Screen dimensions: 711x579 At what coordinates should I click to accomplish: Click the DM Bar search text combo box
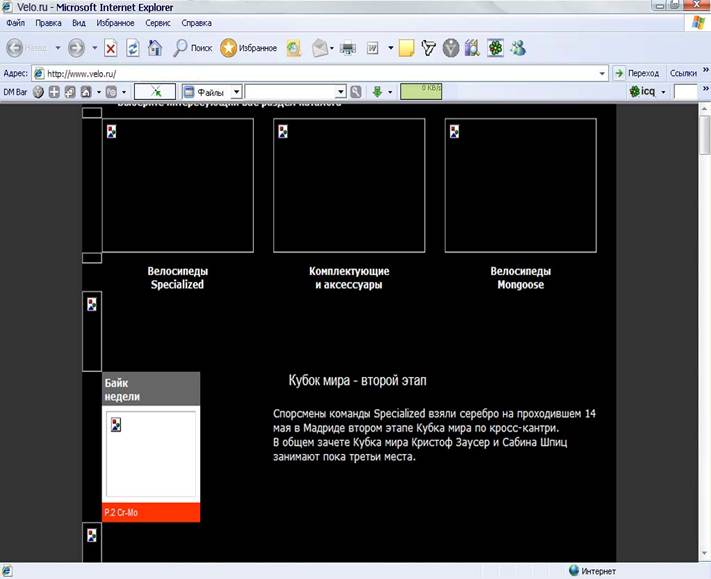click(296, 92)
